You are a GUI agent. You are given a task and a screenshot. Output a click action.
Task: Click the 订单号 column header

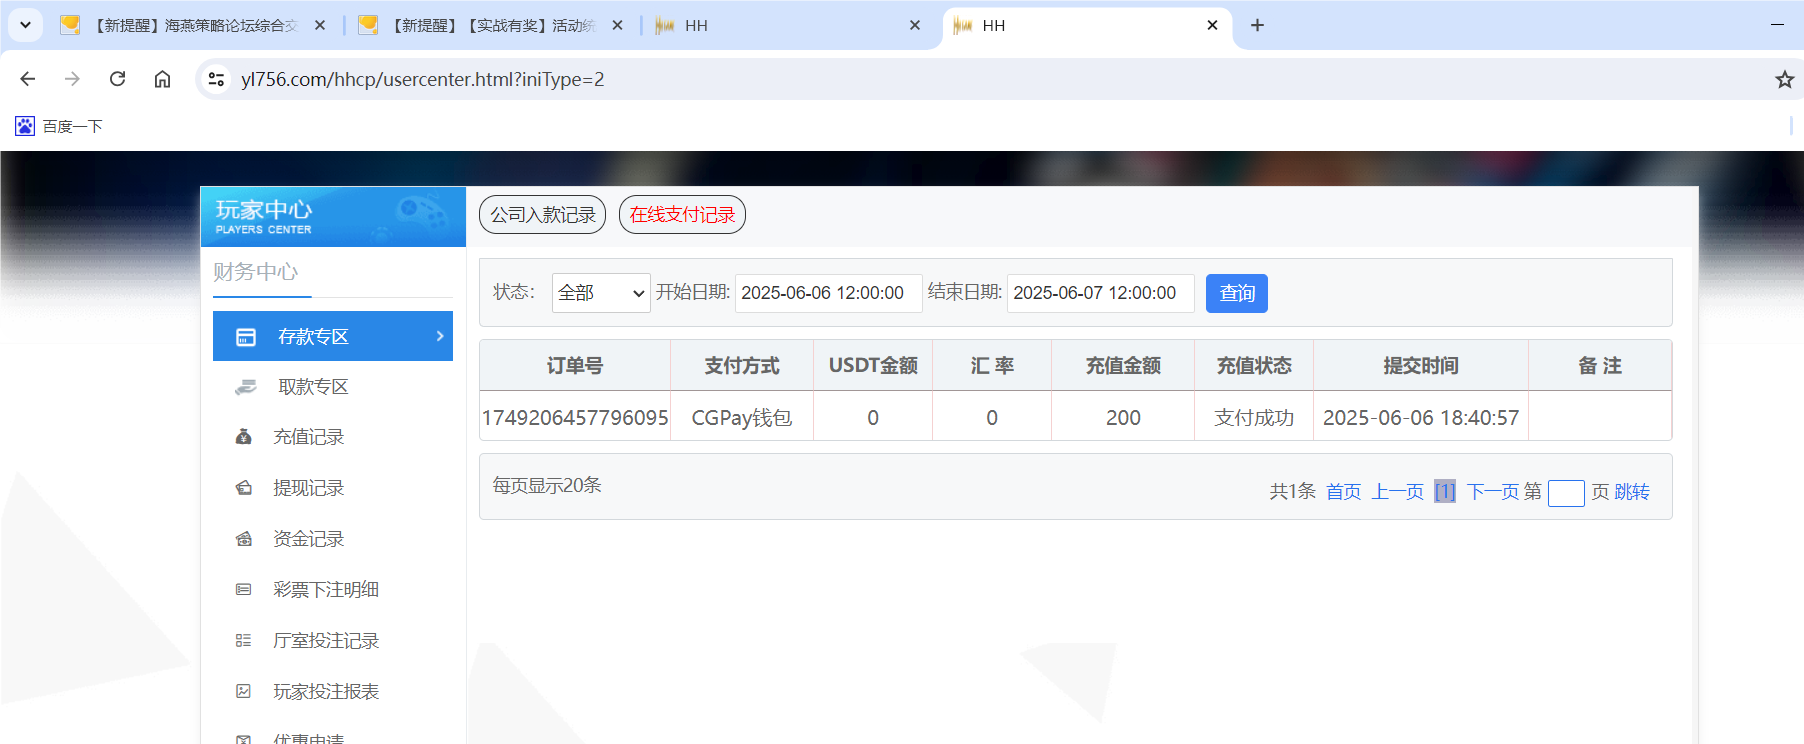575,366
